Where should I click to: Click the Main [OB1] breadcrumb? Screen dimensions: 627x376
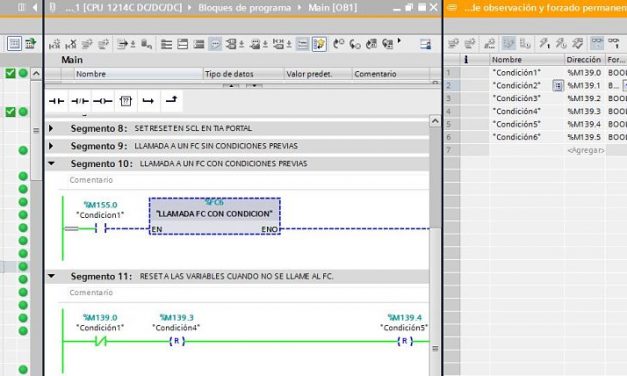(332, 8)
